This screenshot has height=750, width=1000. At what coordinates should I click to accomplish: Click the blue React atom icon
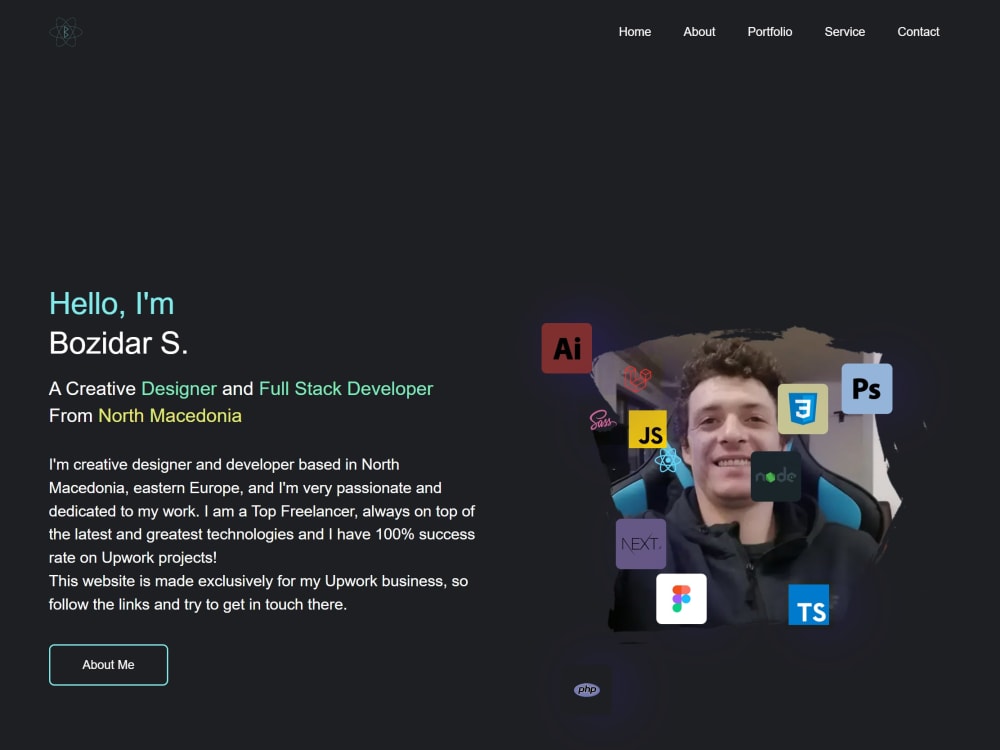[x=668, y=460]
